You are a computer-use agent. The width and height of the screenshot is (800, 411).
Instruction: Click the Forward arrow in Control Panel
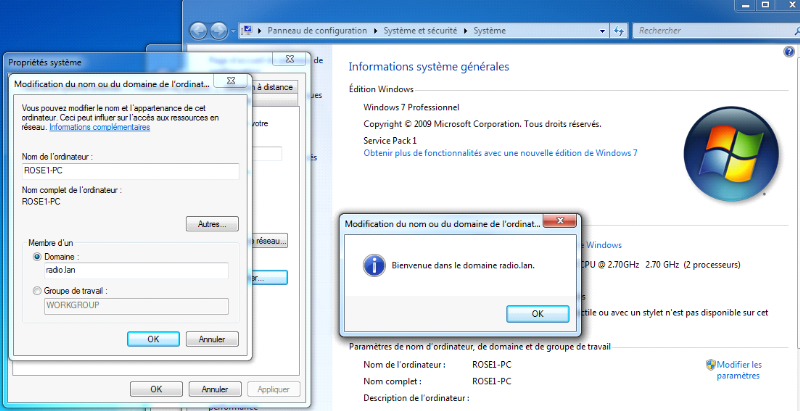coord(218,31)
